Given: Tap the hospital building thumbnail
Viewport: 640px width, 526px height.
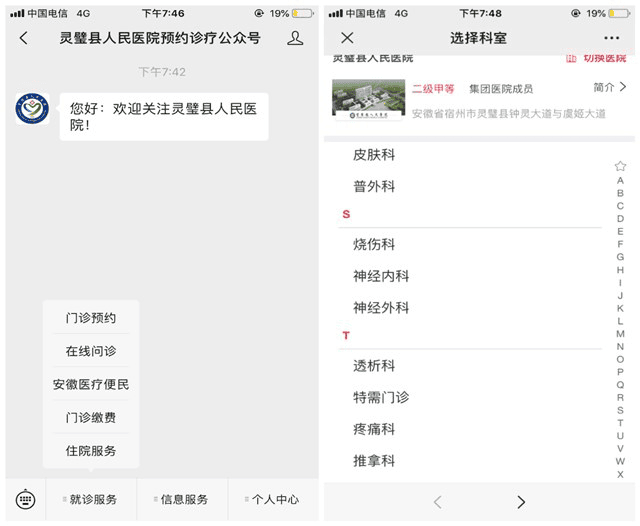Looking at the screenshot, I should click(367, 100).
